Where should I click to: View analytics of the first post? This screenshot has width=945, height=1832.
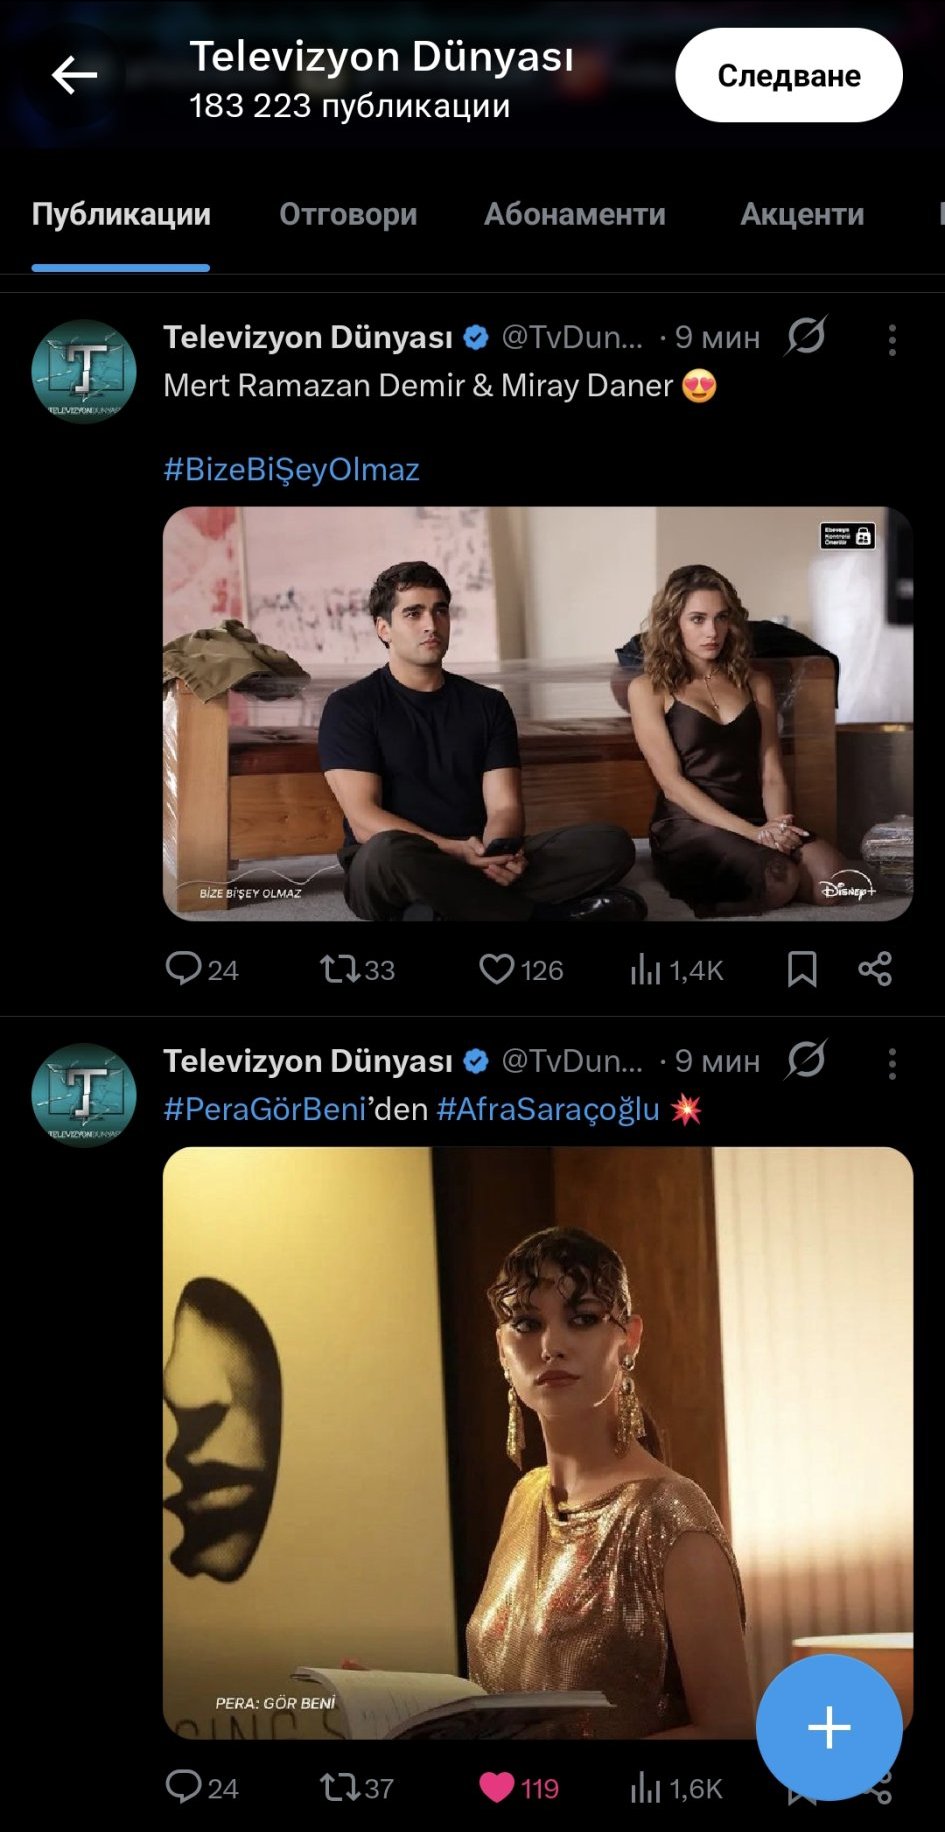click(647, 969)
